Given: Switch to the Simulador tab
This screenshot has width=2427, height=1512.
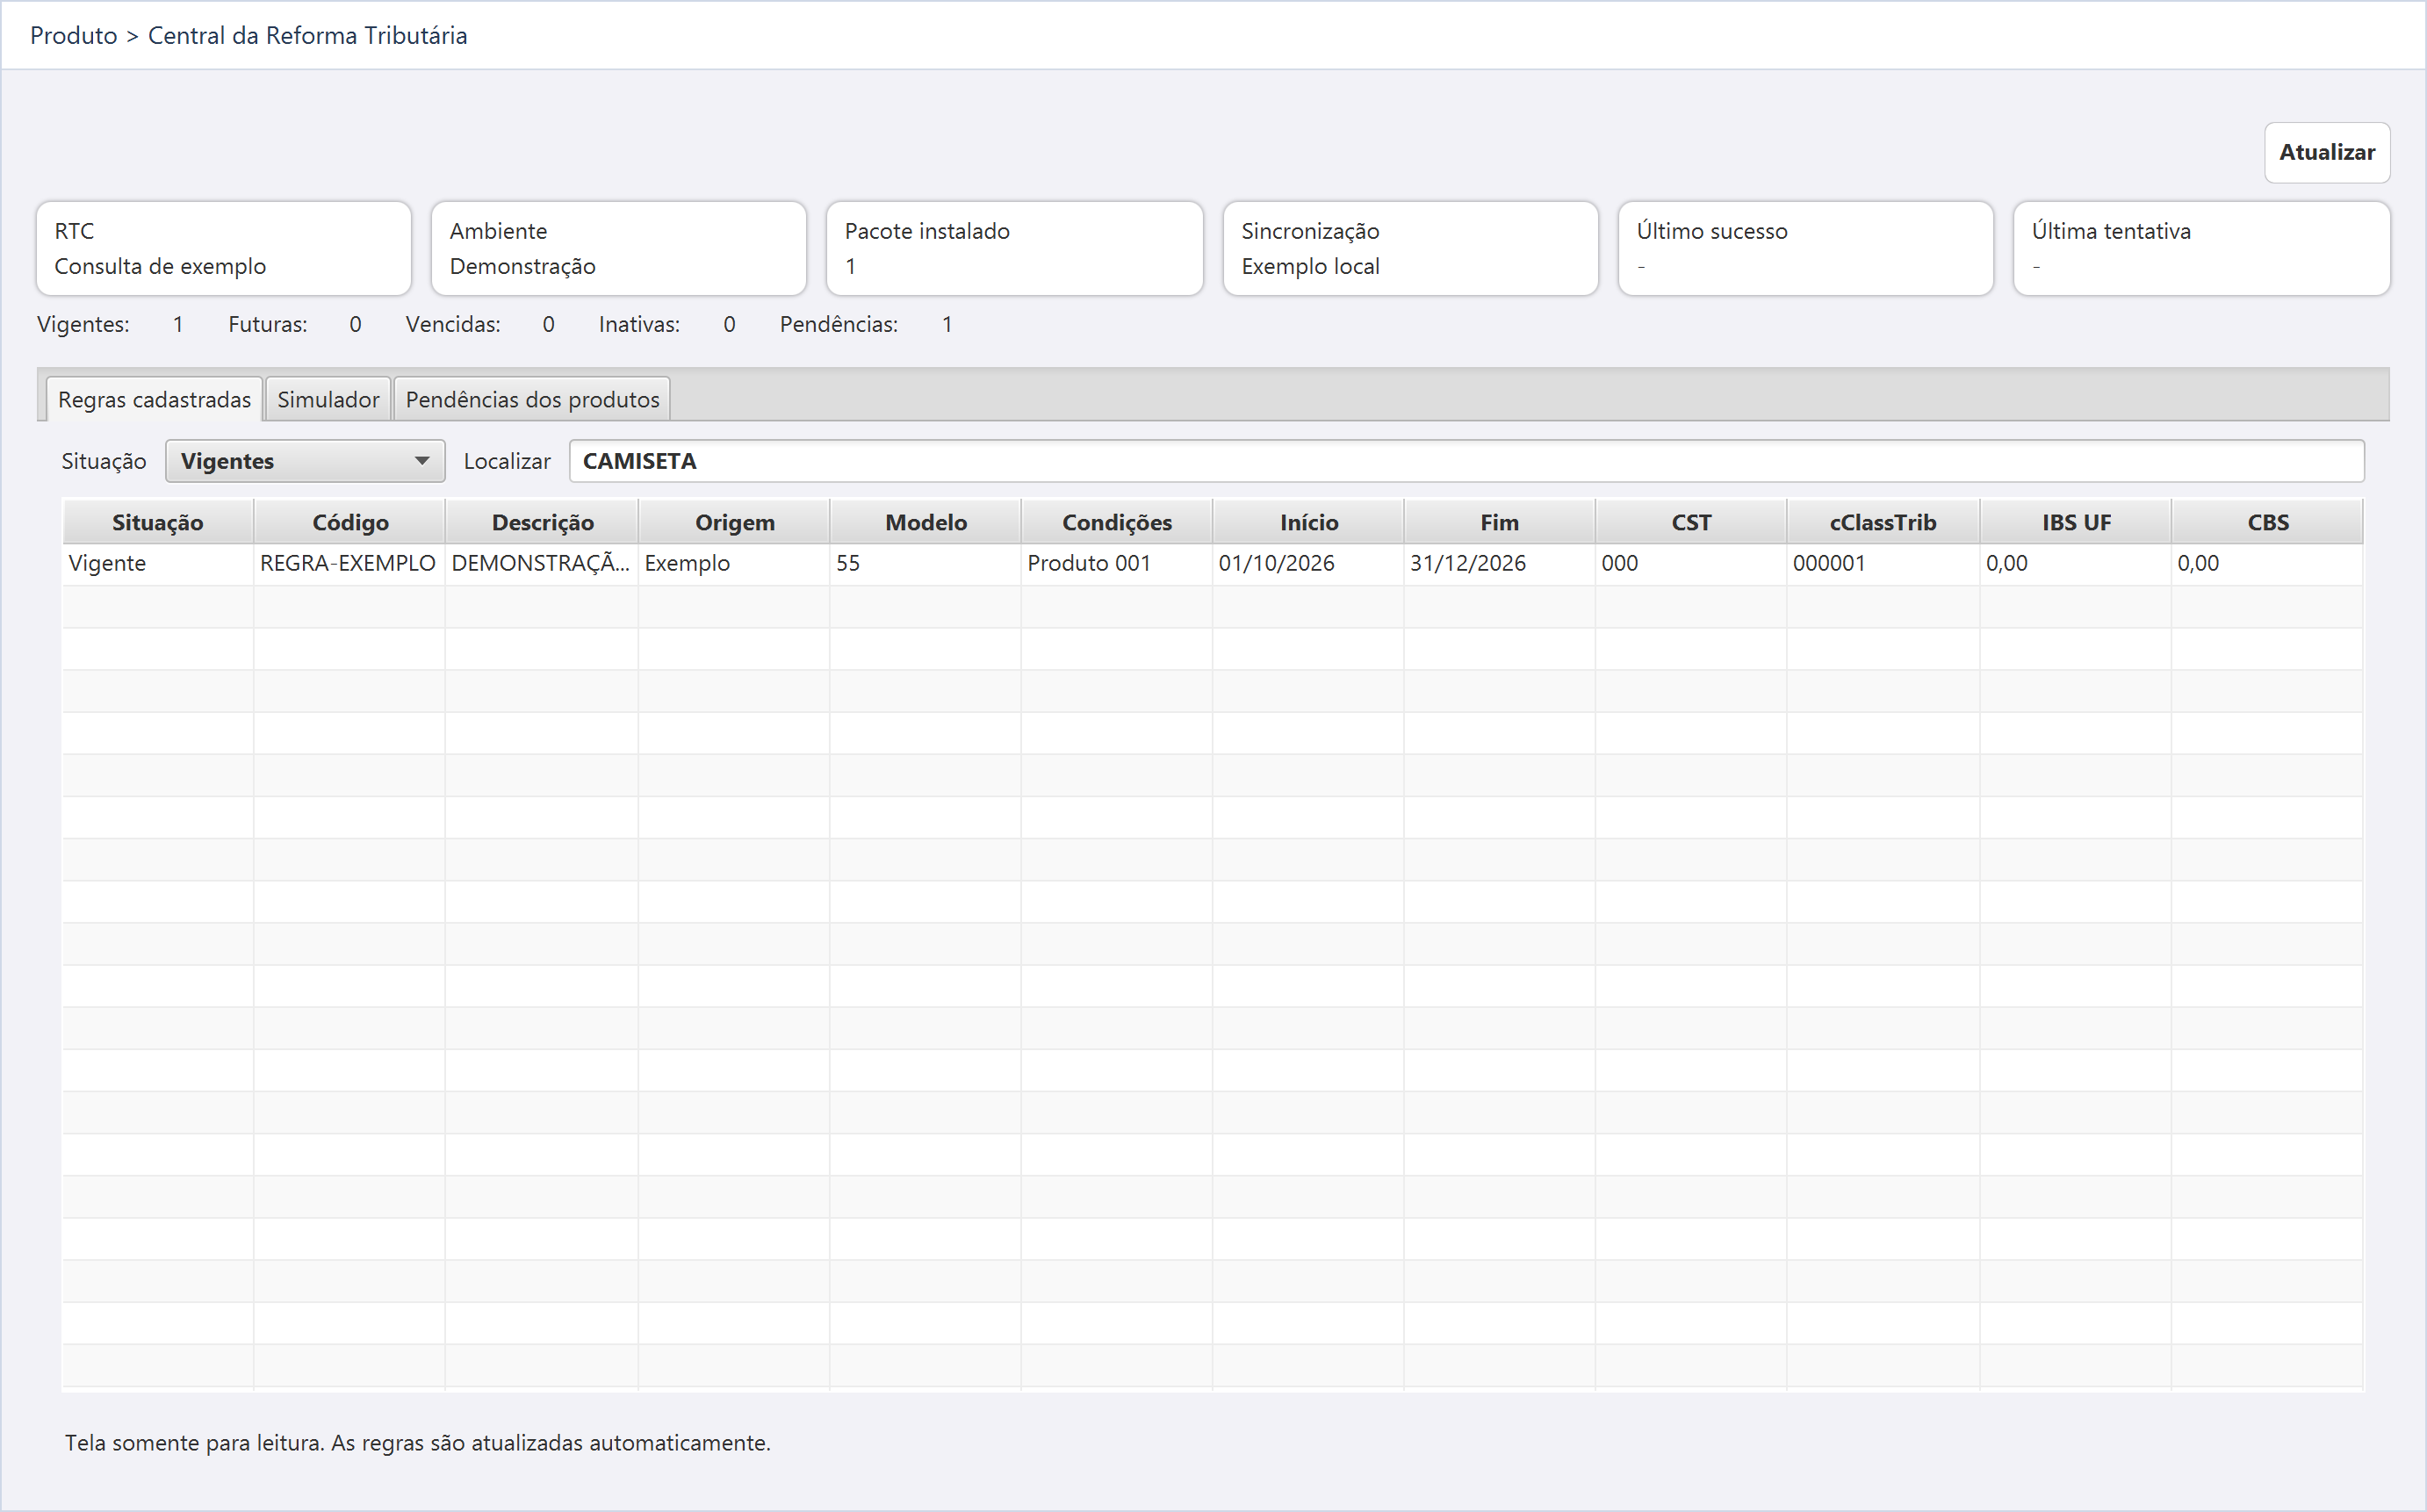Looking at the screenshot, I should pyautogui.click(x=328, y=399).
